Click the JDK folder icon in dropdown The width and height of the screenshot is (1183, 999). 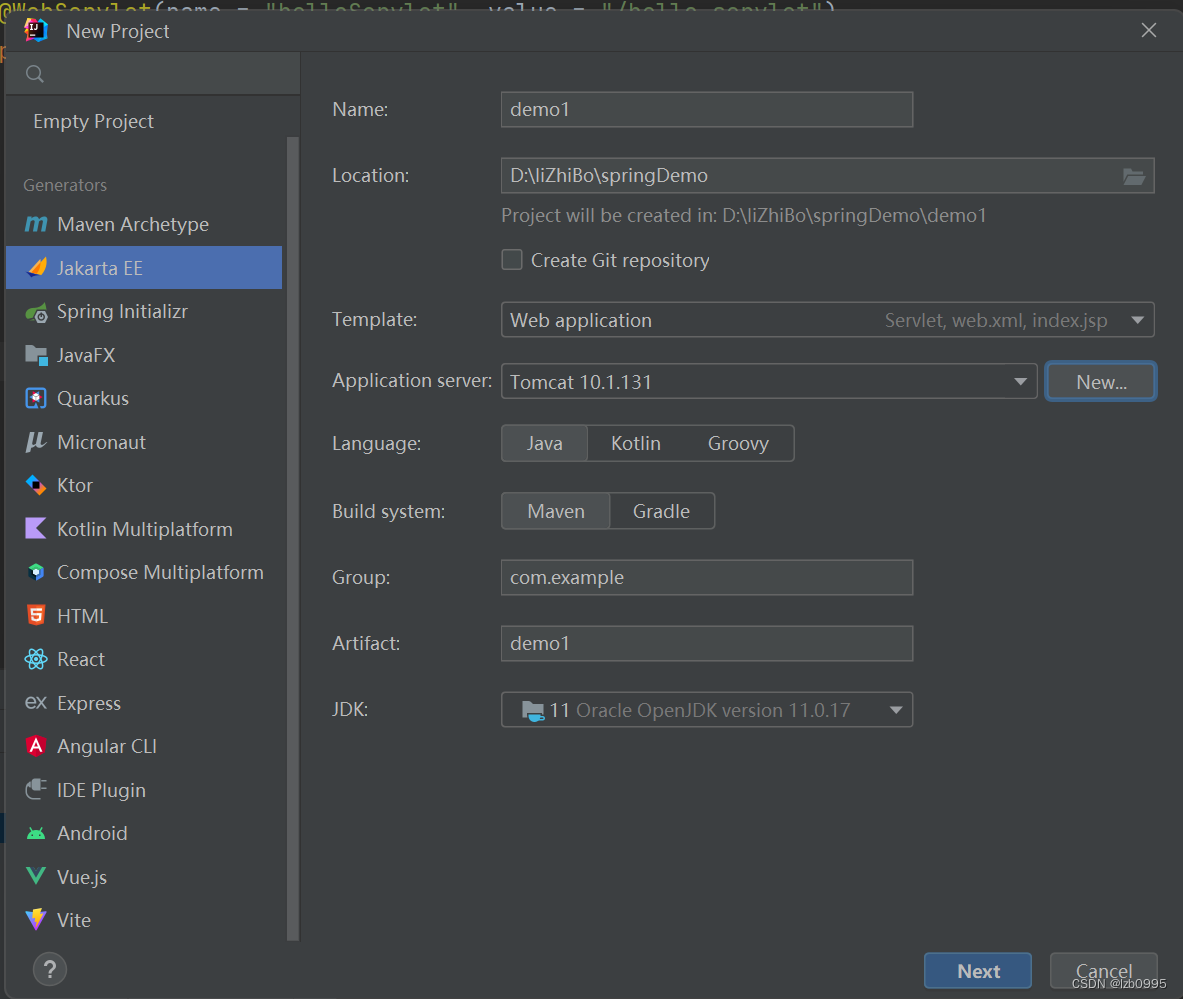point(533,710)
